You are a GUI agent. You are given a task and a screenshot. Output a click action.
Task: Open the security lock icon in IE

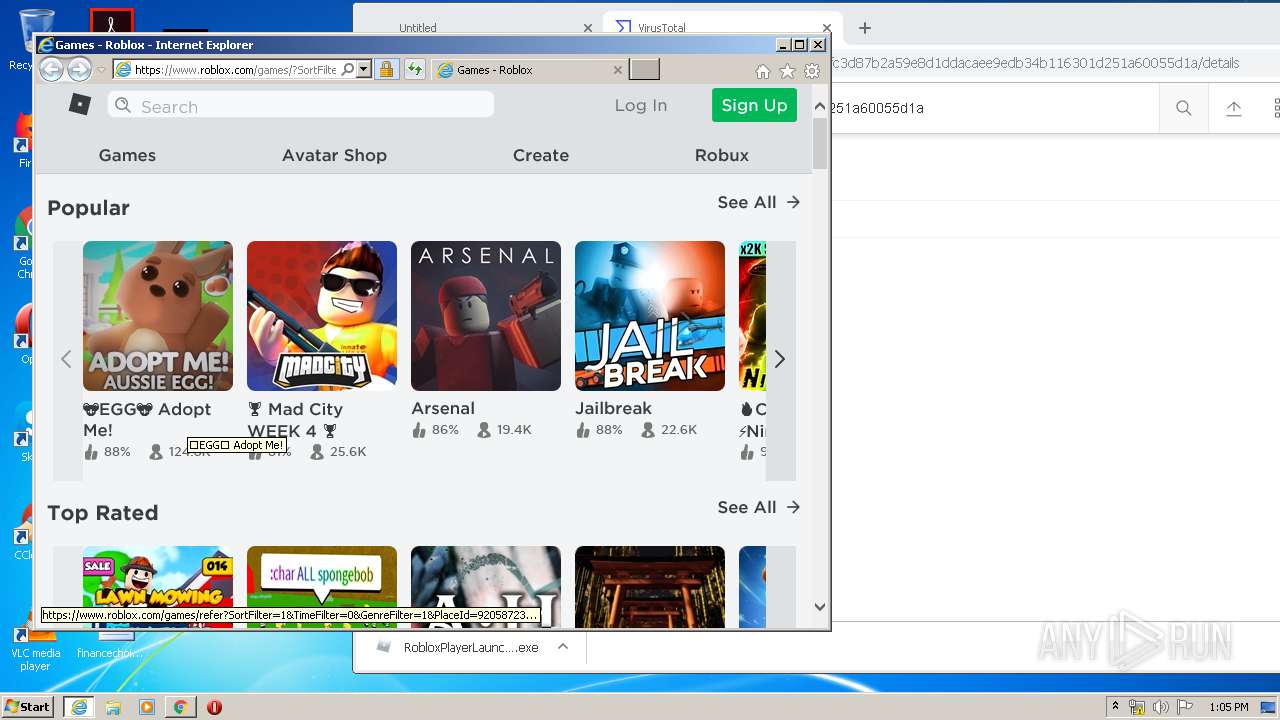(386, 69)
